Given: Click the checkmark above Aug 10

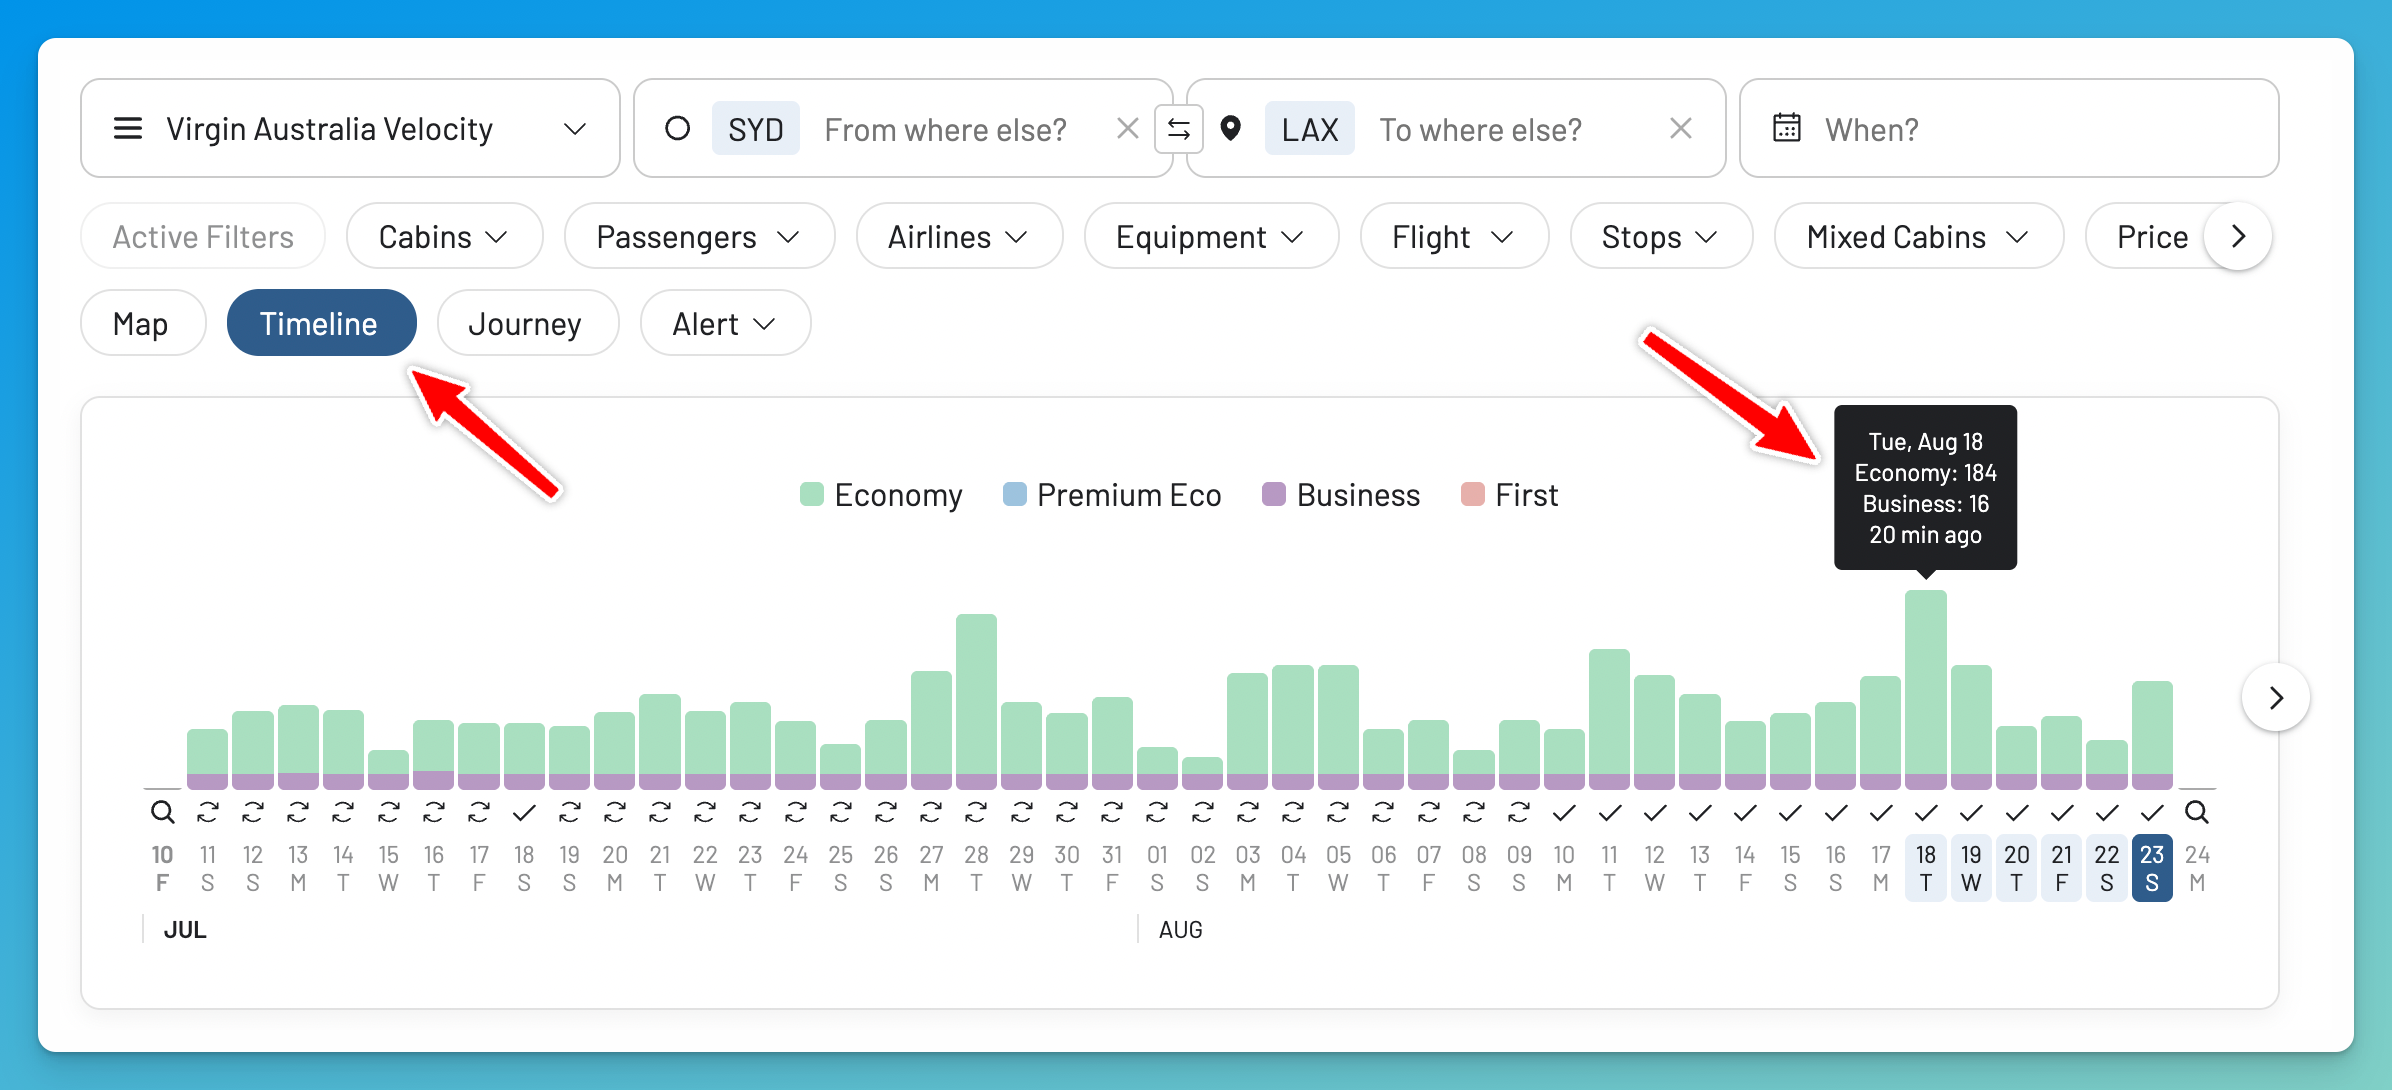Looking at the screenshot, I should click(1564, 812).
